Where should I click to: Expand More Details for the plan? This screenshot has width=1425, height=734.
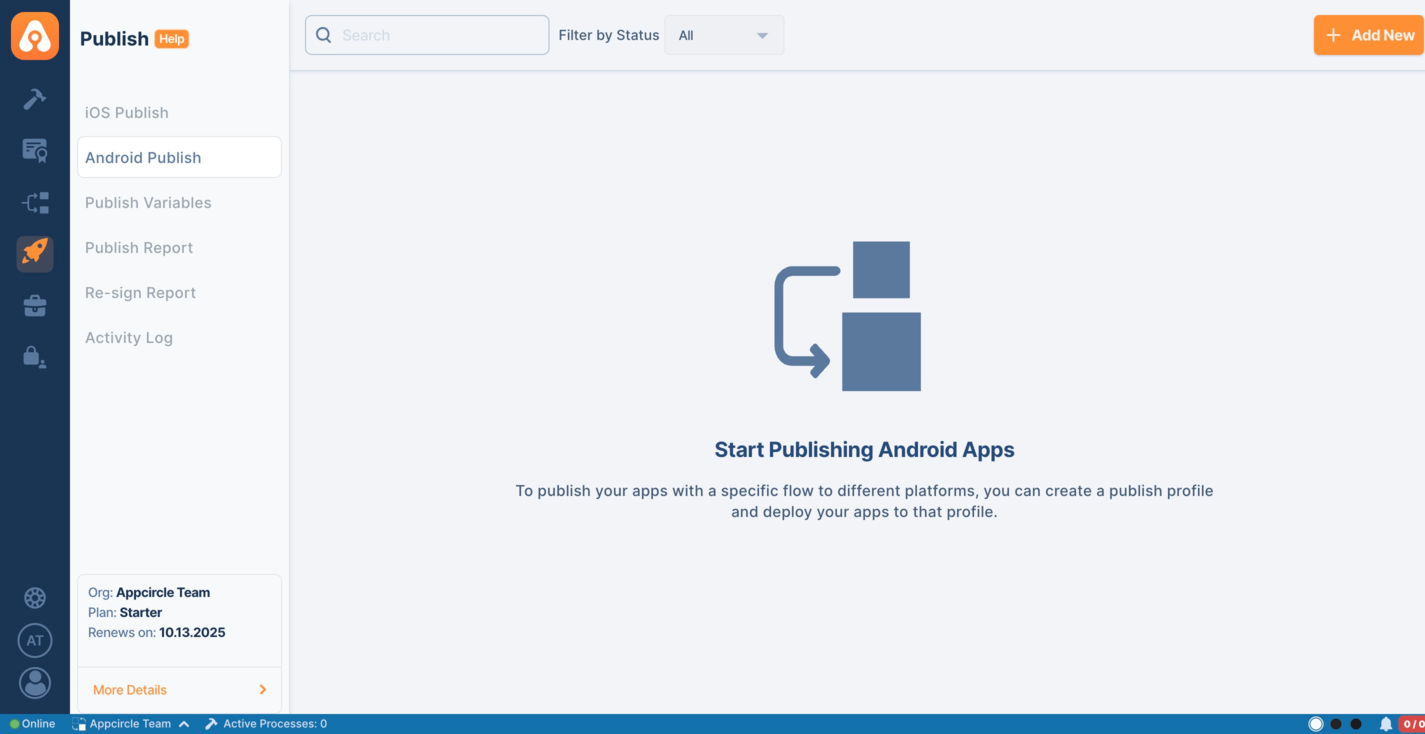[179, 690]
